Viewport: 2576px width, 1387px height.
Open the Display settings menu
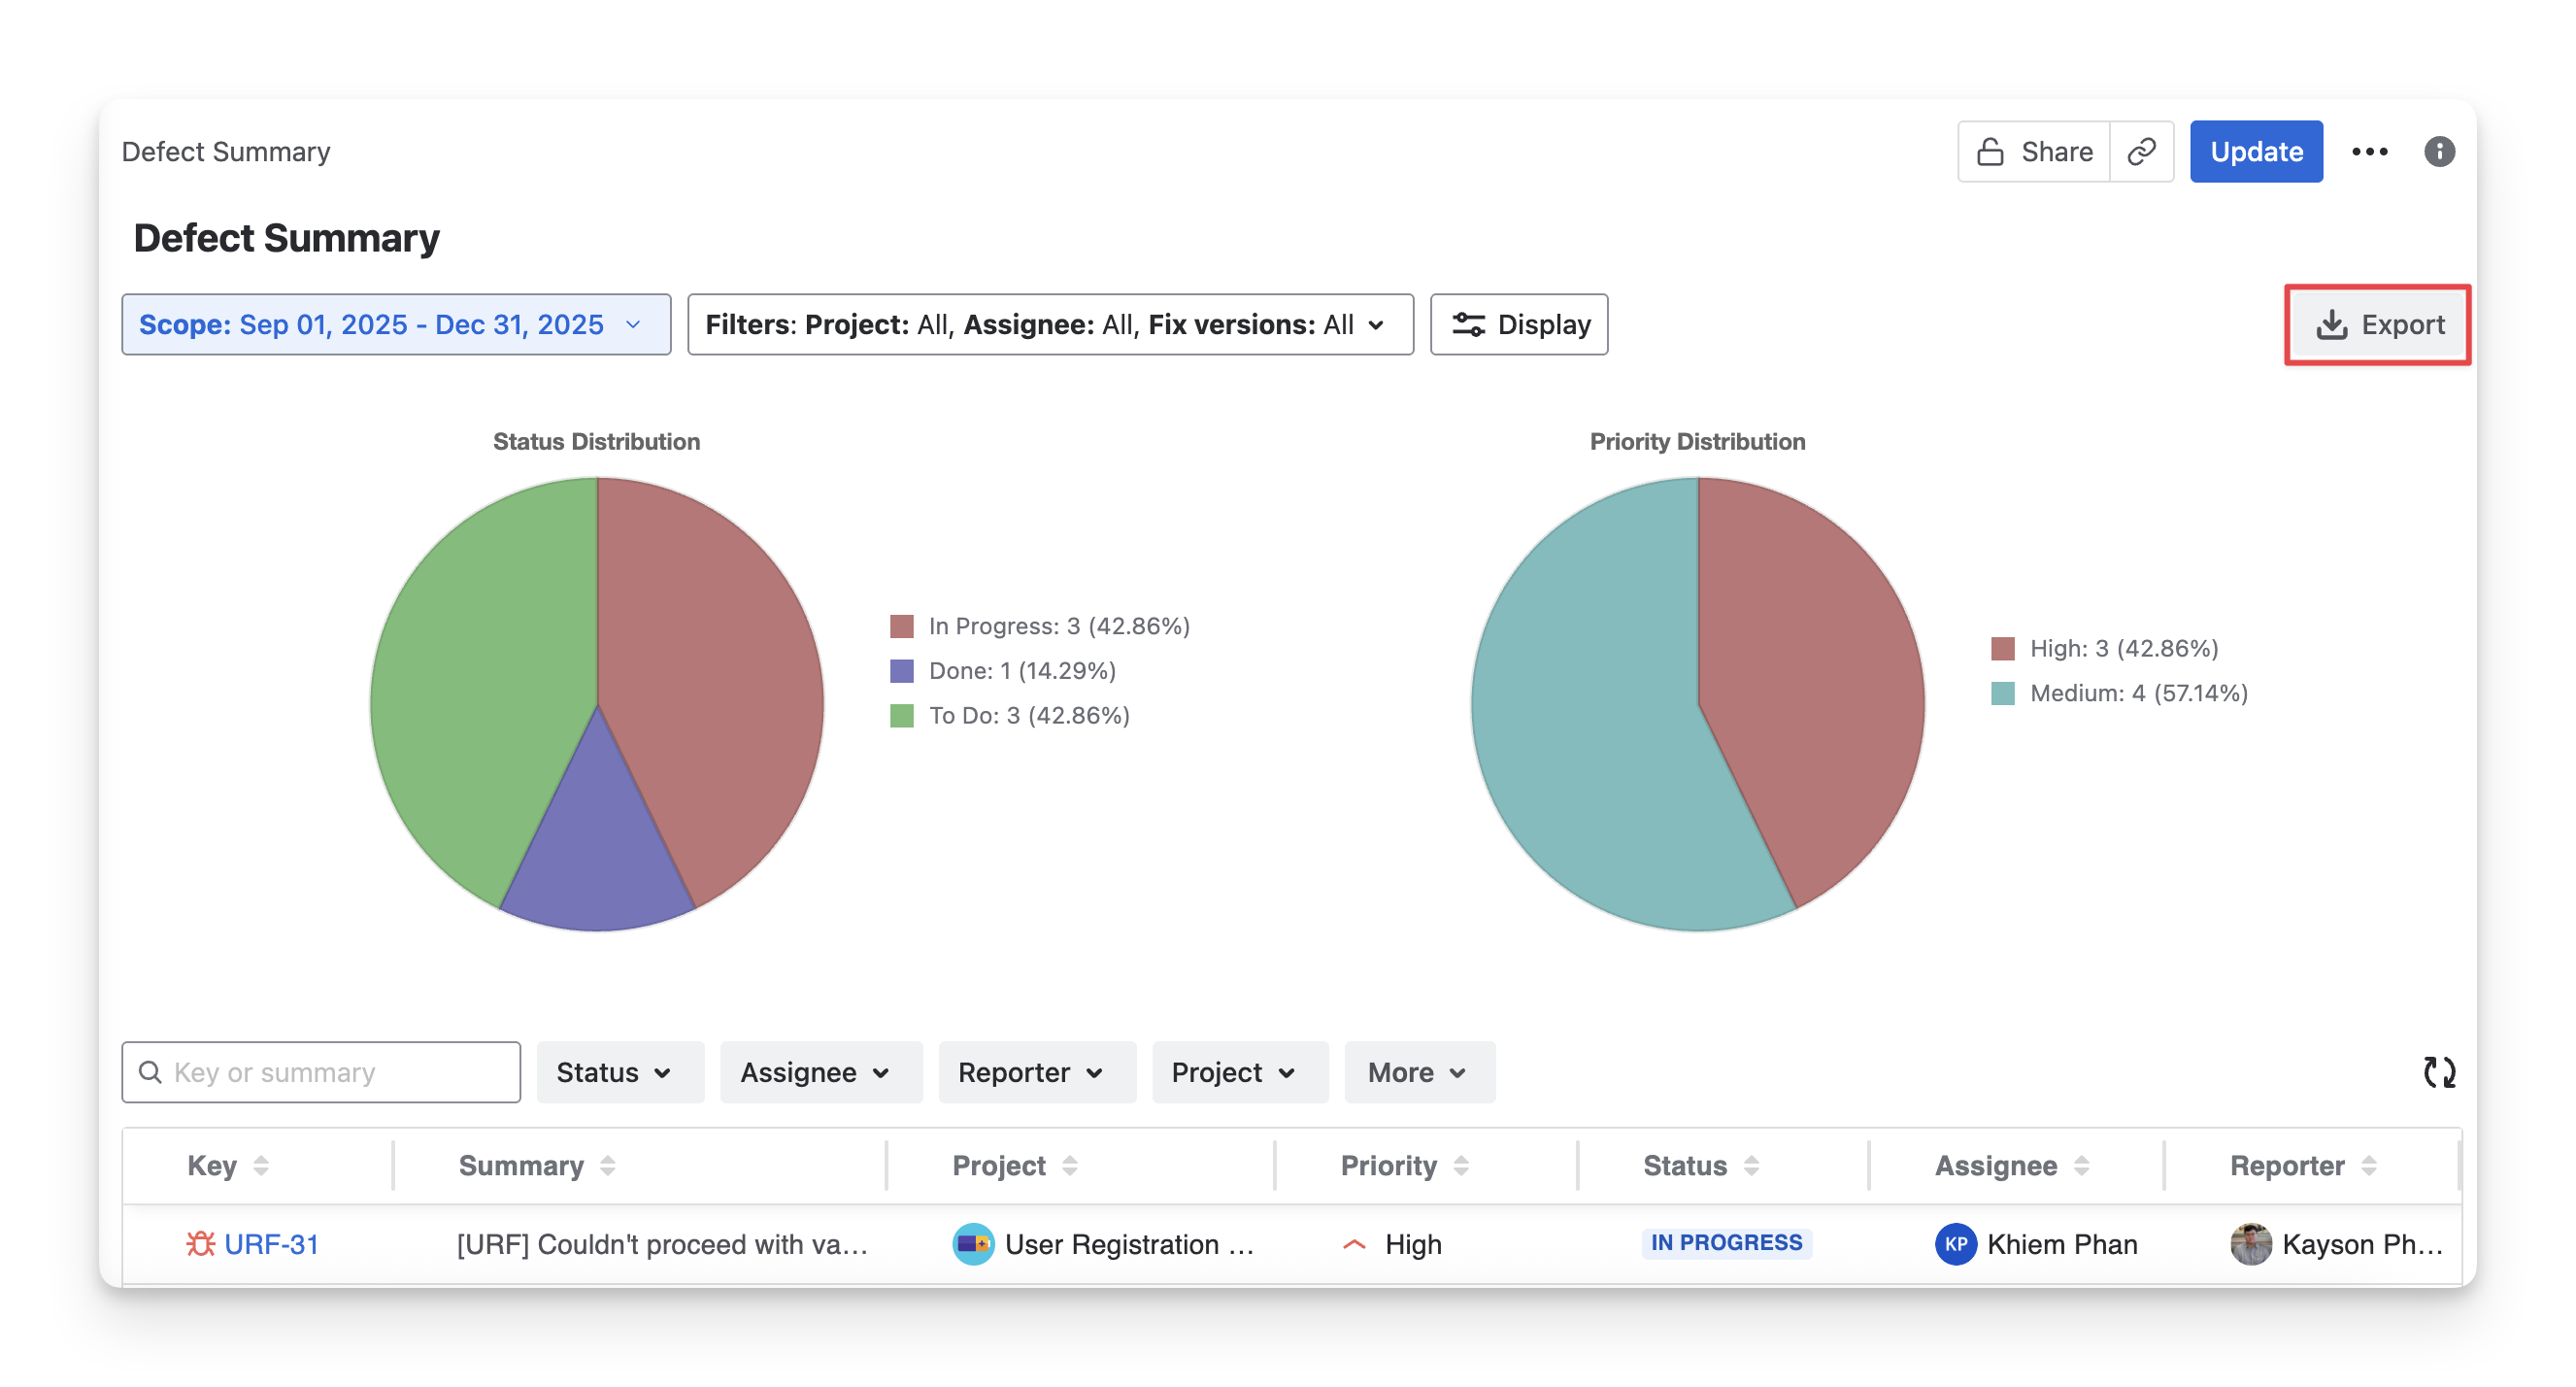coord(1518,325)
